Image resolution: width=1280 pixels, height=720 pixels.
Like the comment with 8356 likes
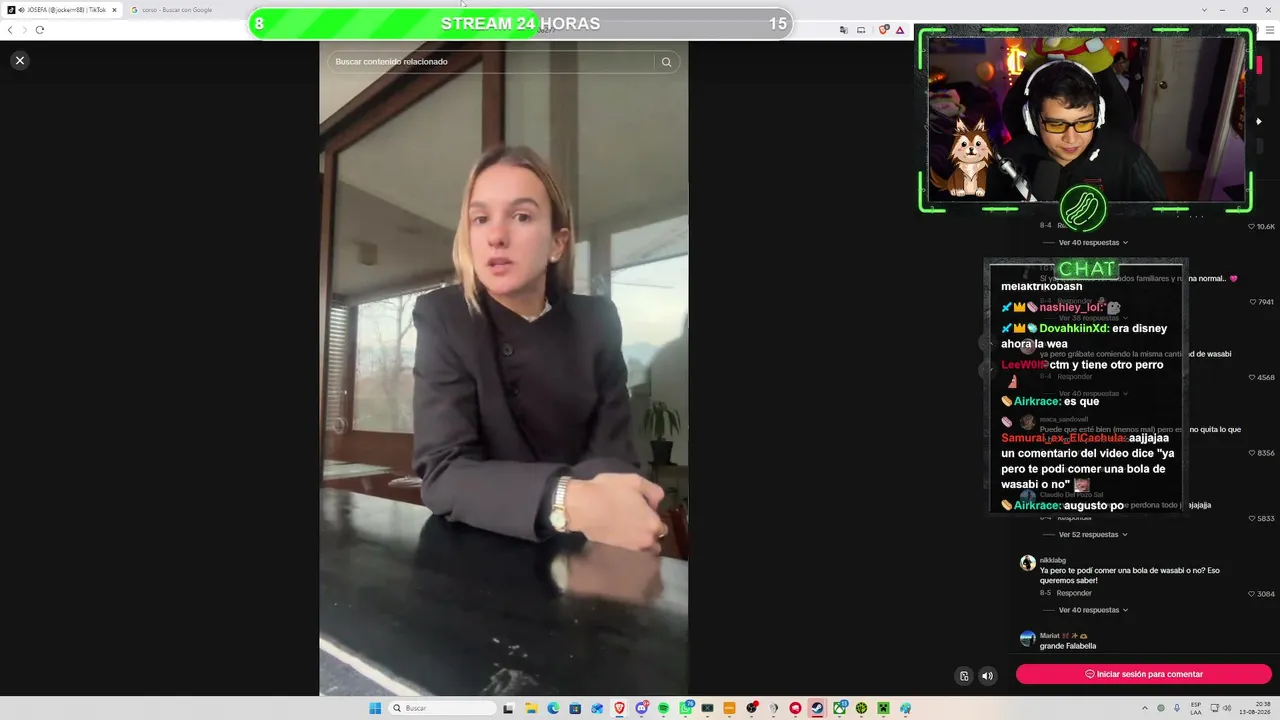click(x=1252, y=453)
